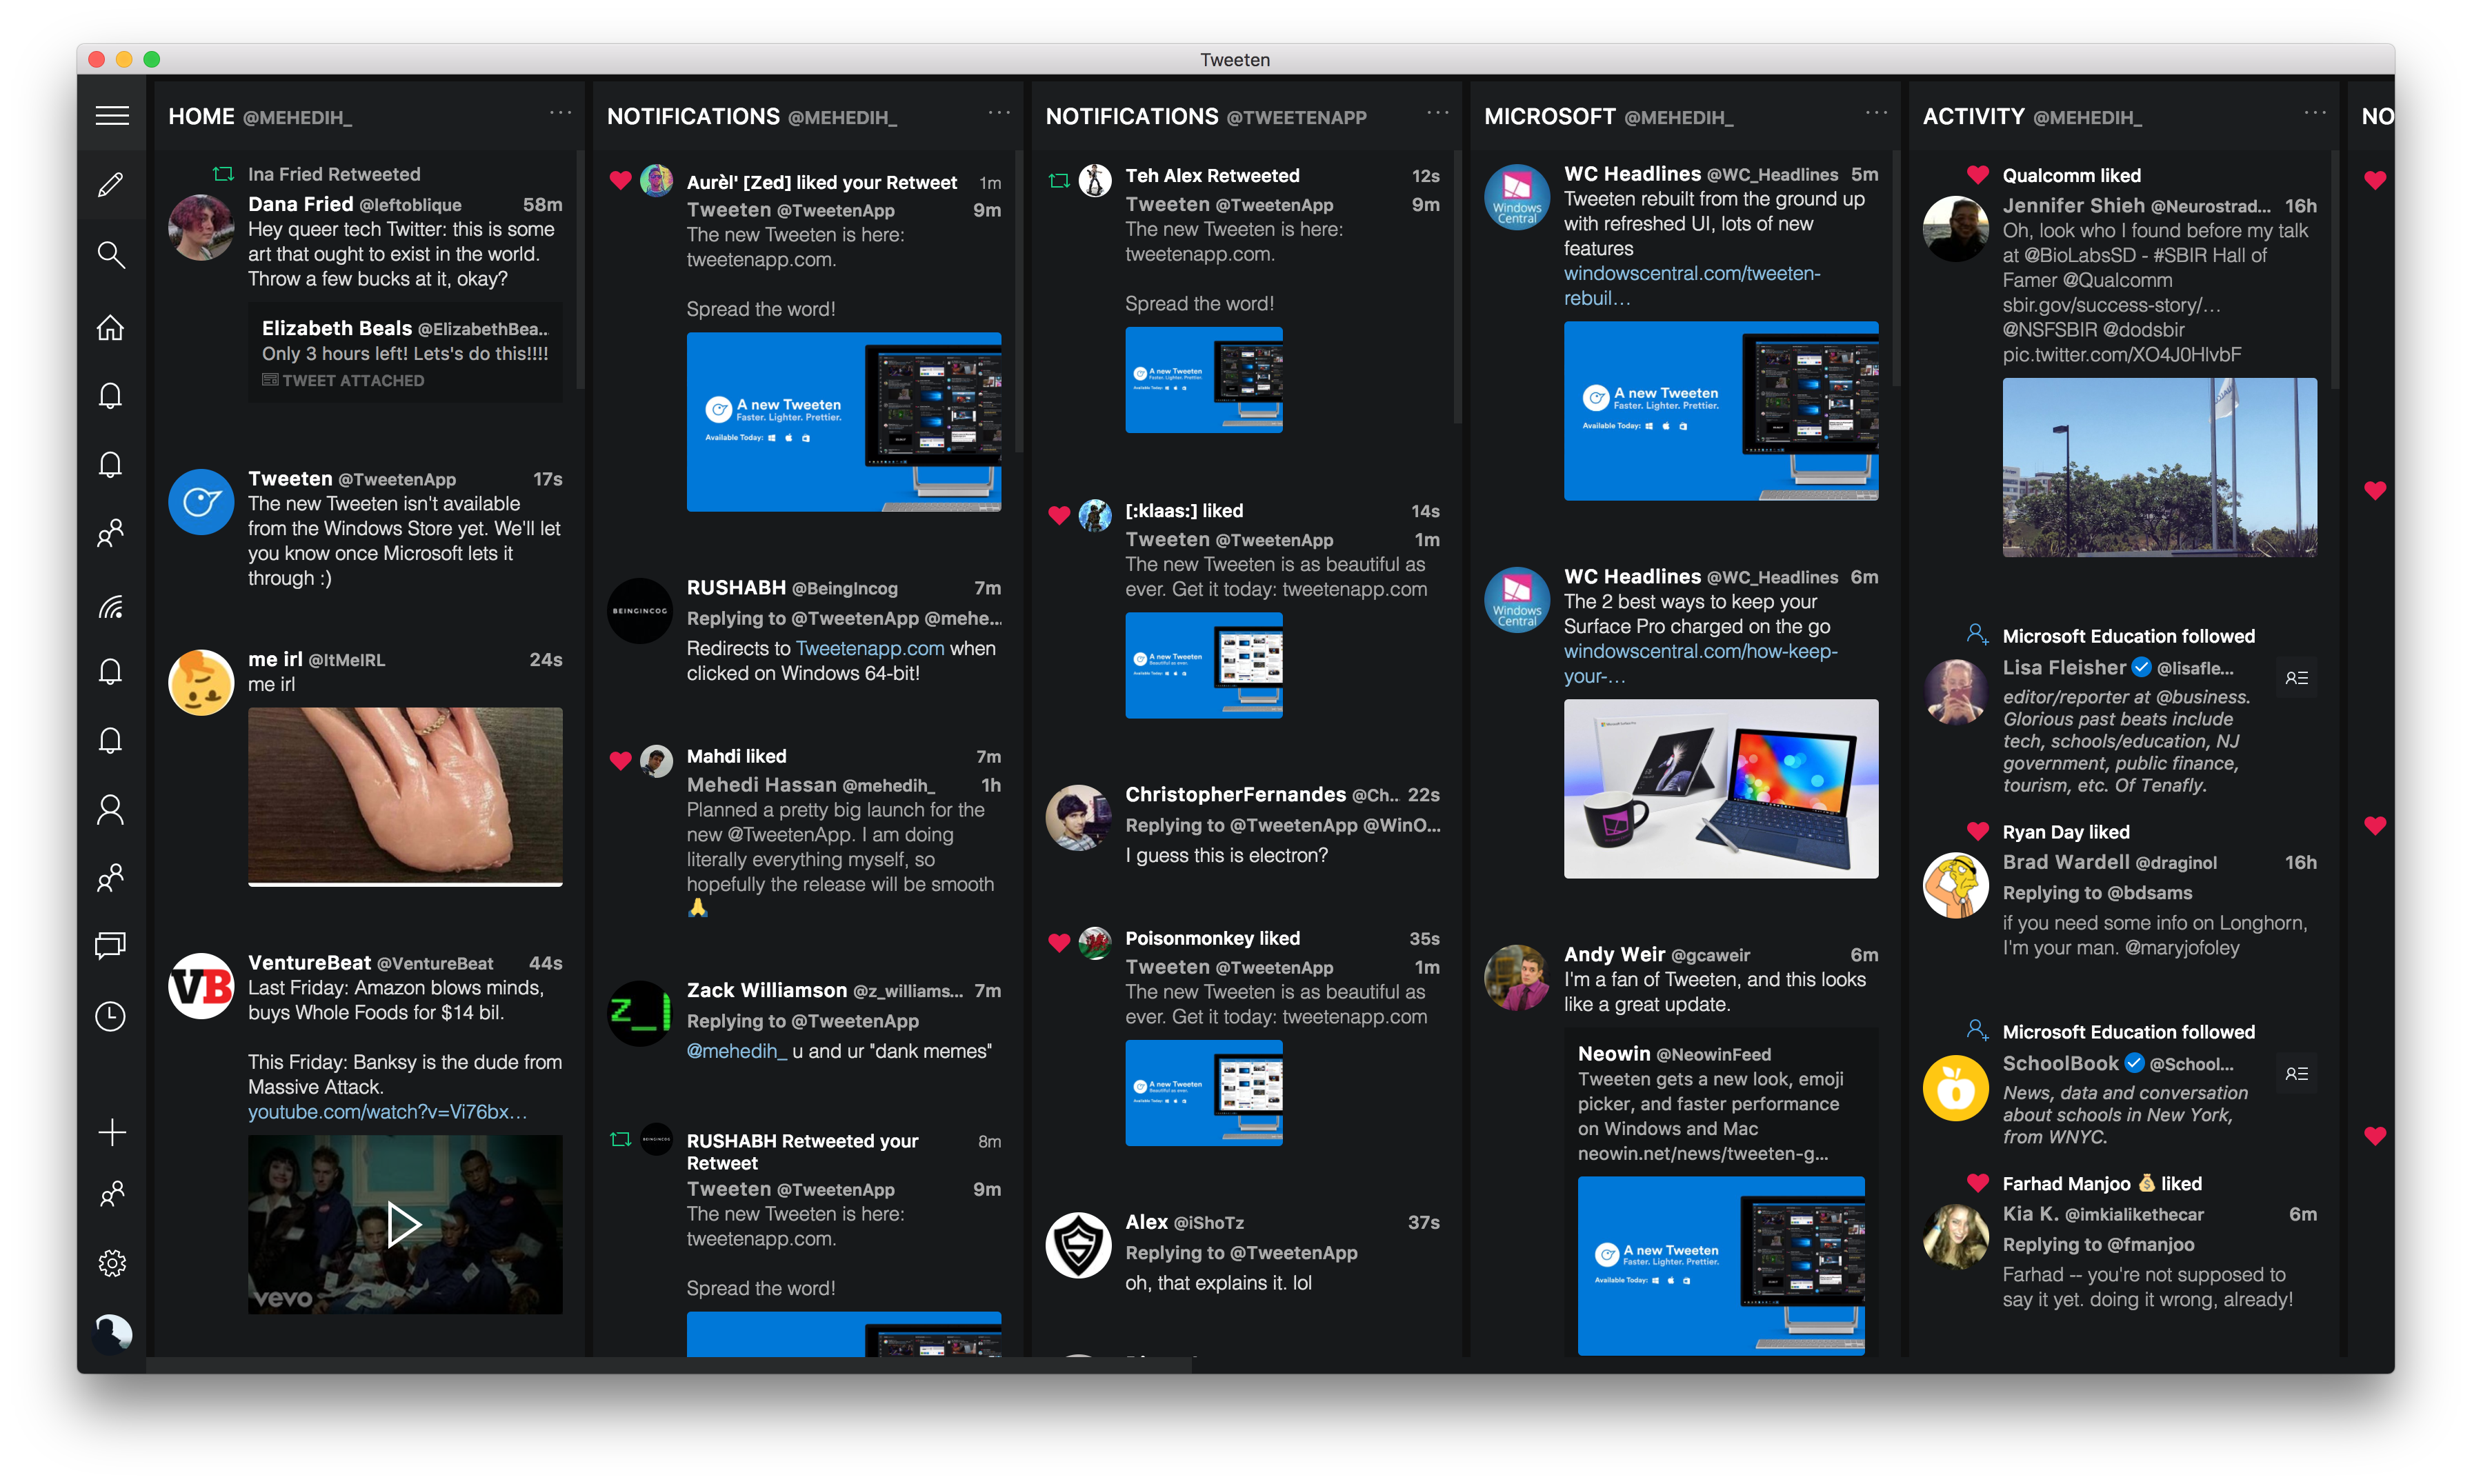This screenshot has height=1484, width=2472.
Task: Open search via the magnifier icon
Action: pos(111,254)
